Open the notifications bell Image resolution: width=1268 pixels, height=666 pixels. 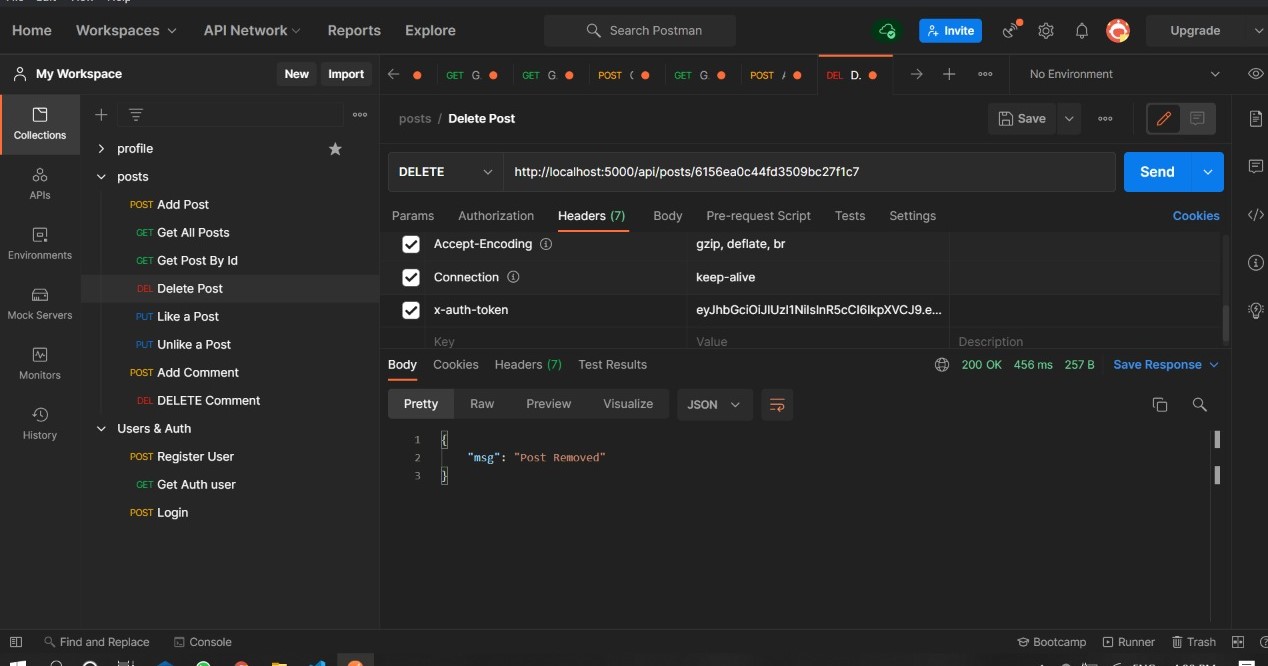tap(1082, 31)
